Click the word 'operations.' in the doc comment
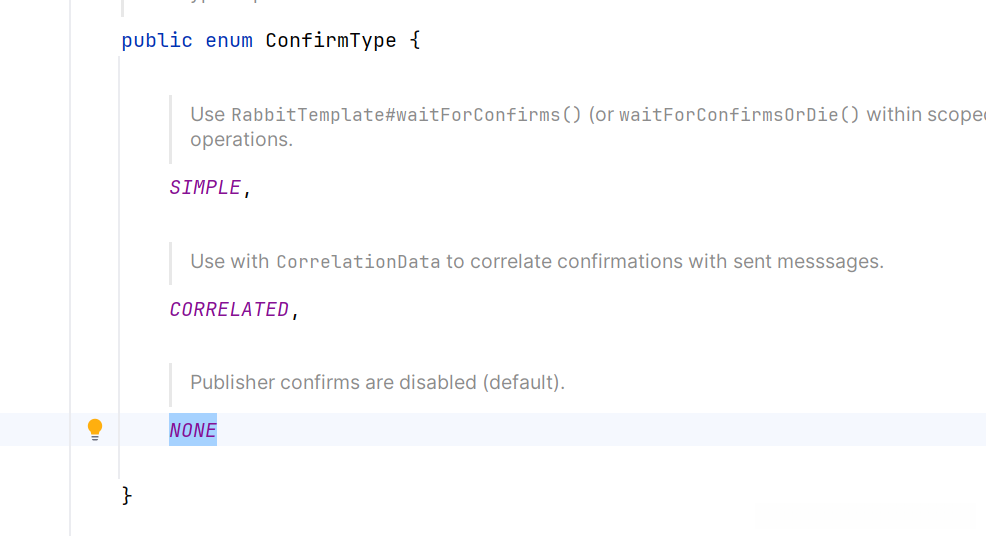 pyautogui.click(x=241, y=139)
